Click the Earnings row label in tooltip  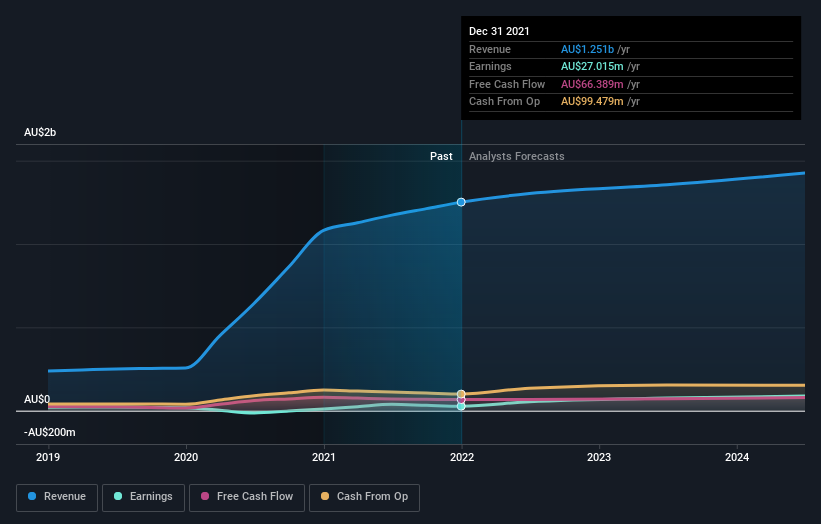(490, 66)
